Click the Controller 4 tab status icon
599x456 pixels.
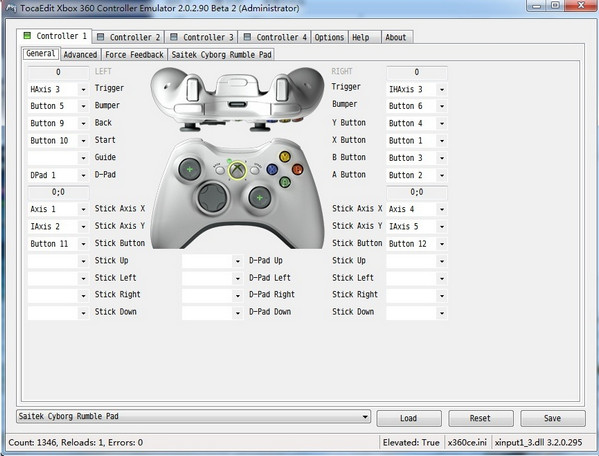pos(247,37)
